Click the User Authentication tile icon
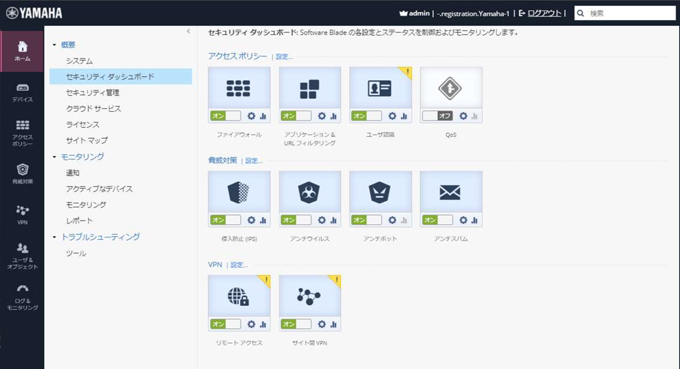Viewport: 680px width, 369px height. pos(380,88)
